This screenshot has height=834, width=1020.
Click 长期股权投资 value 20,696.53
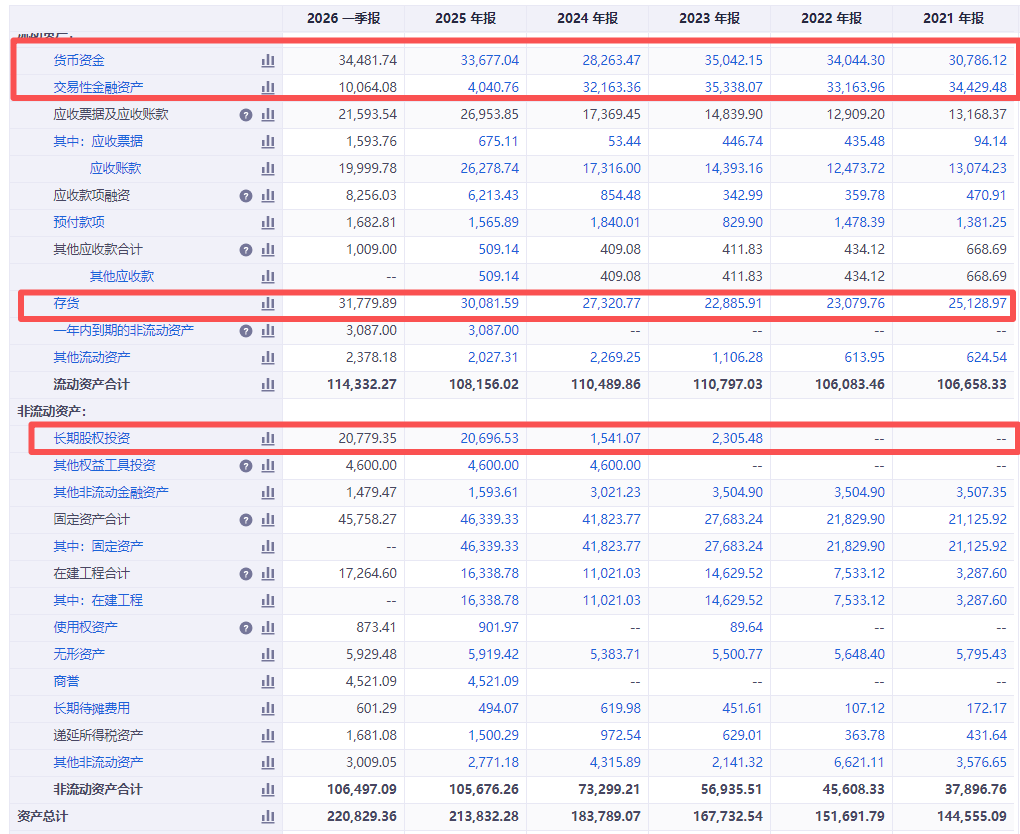490,438
